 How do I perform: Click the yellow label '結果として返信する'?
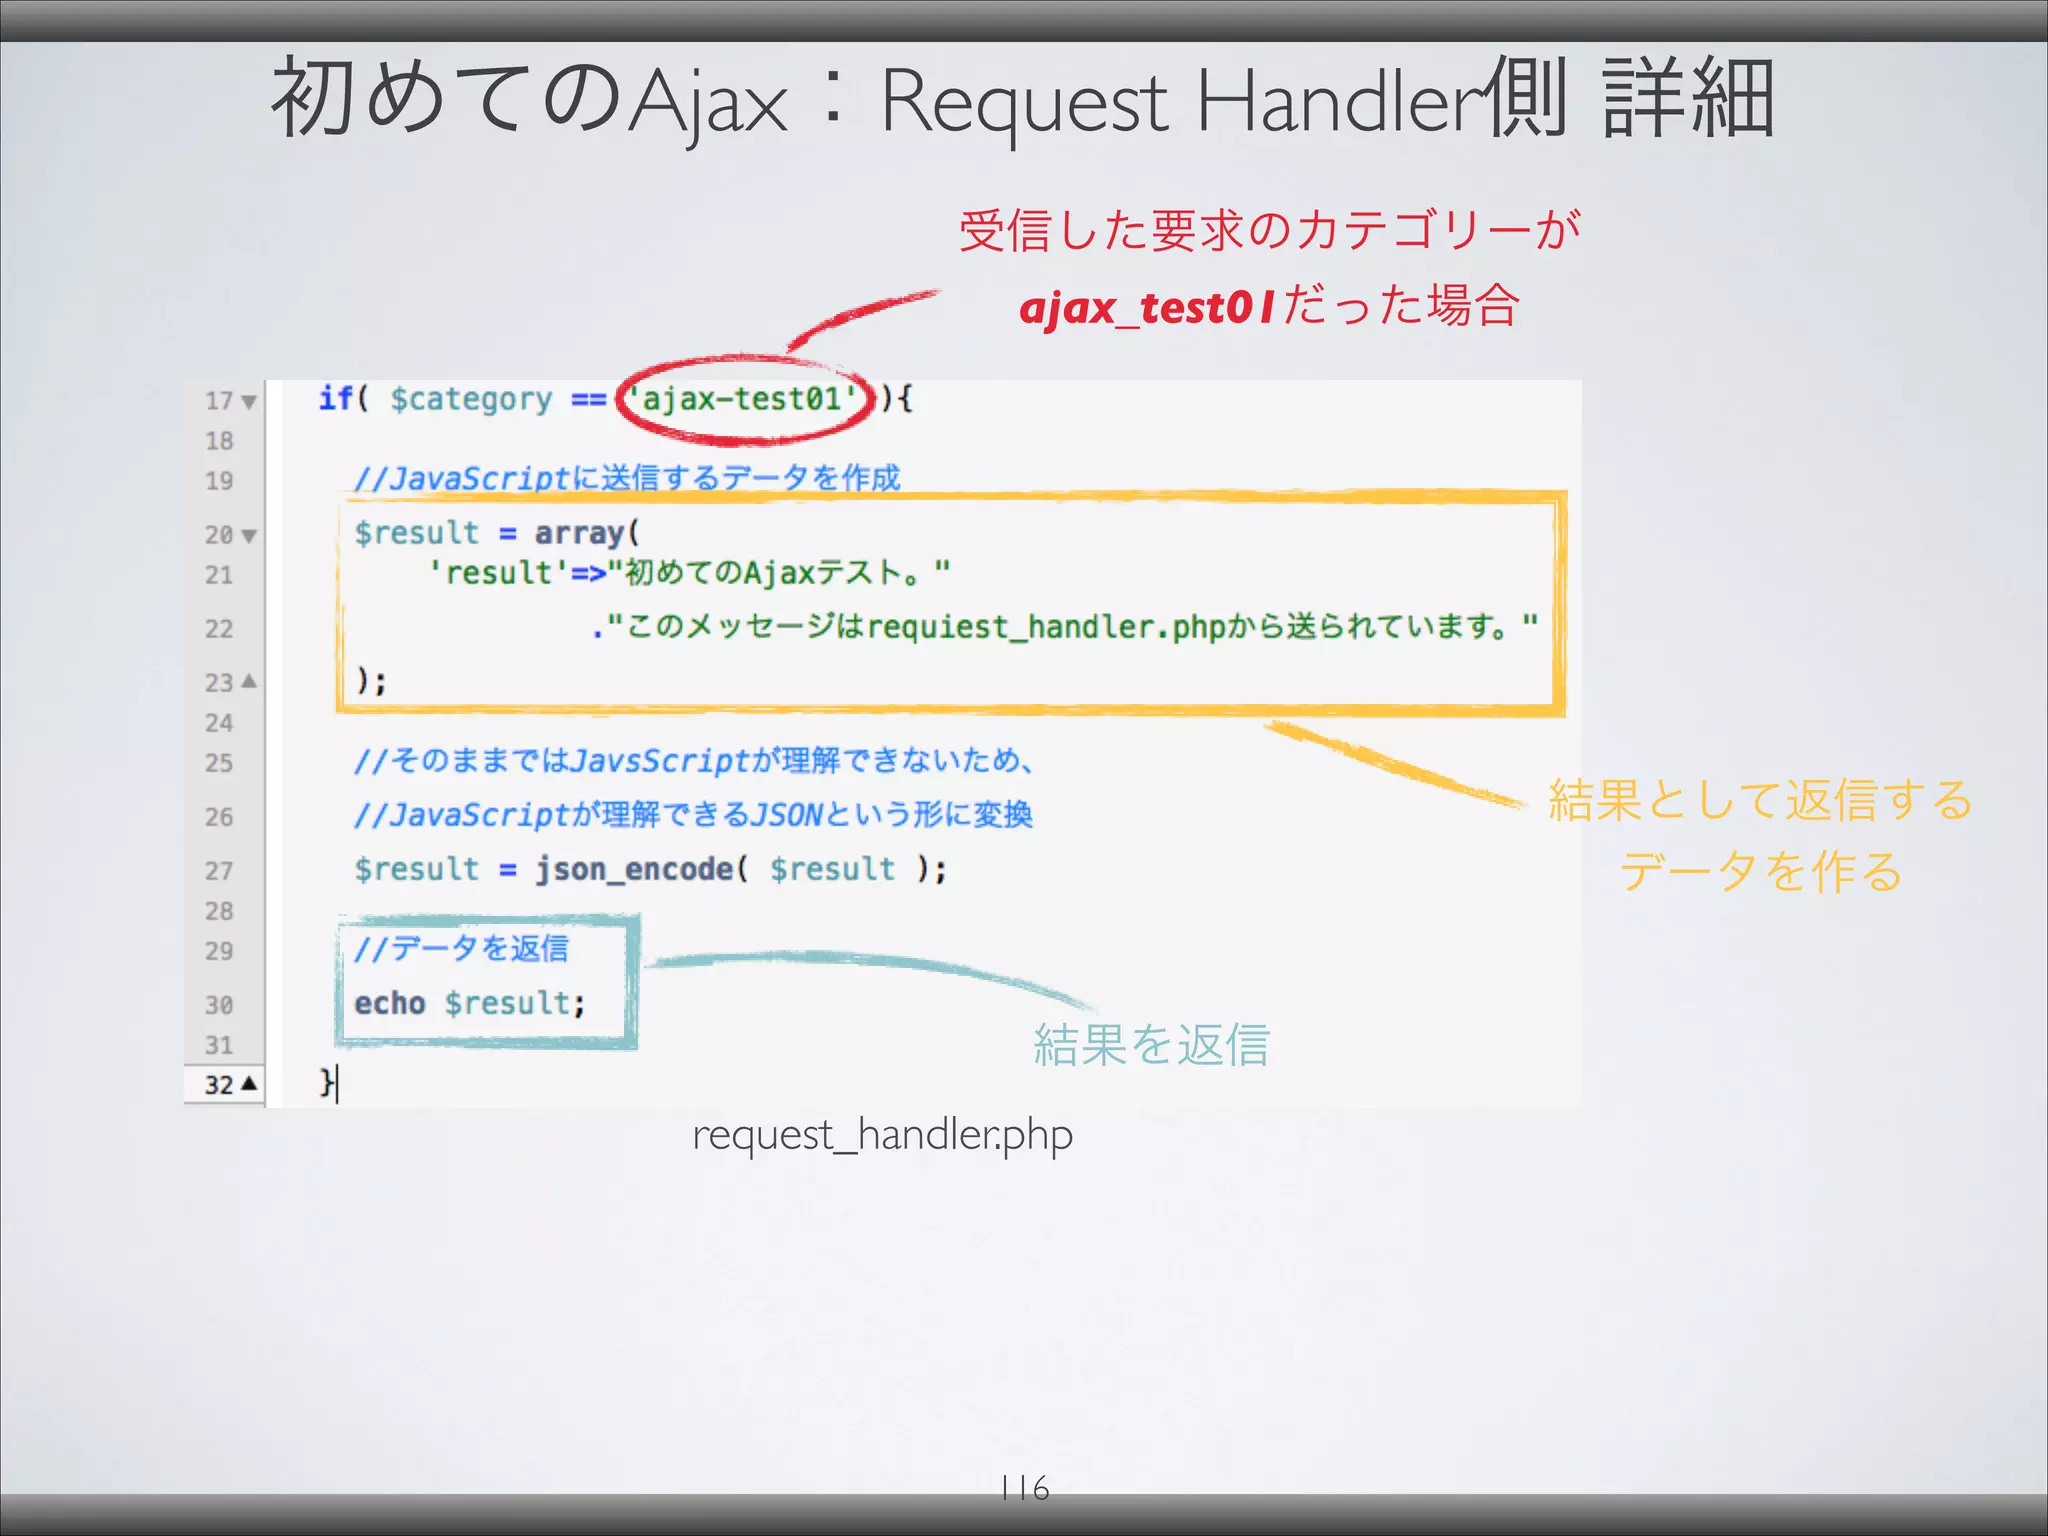click(x=1760, y=800)
